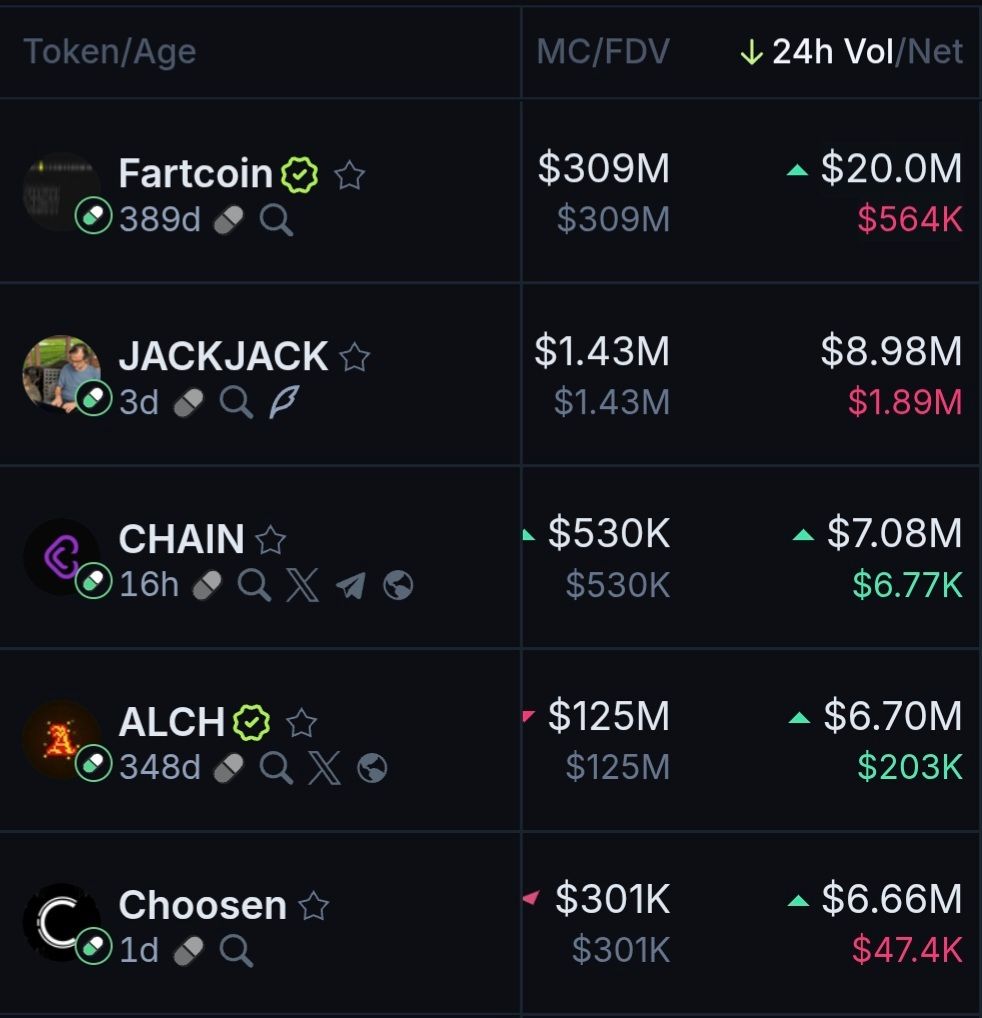Click the pill icon beside JACKJACK's age
Image resolution: width=982 pixels, height=1018 pixels.
[x=188, y=402]
